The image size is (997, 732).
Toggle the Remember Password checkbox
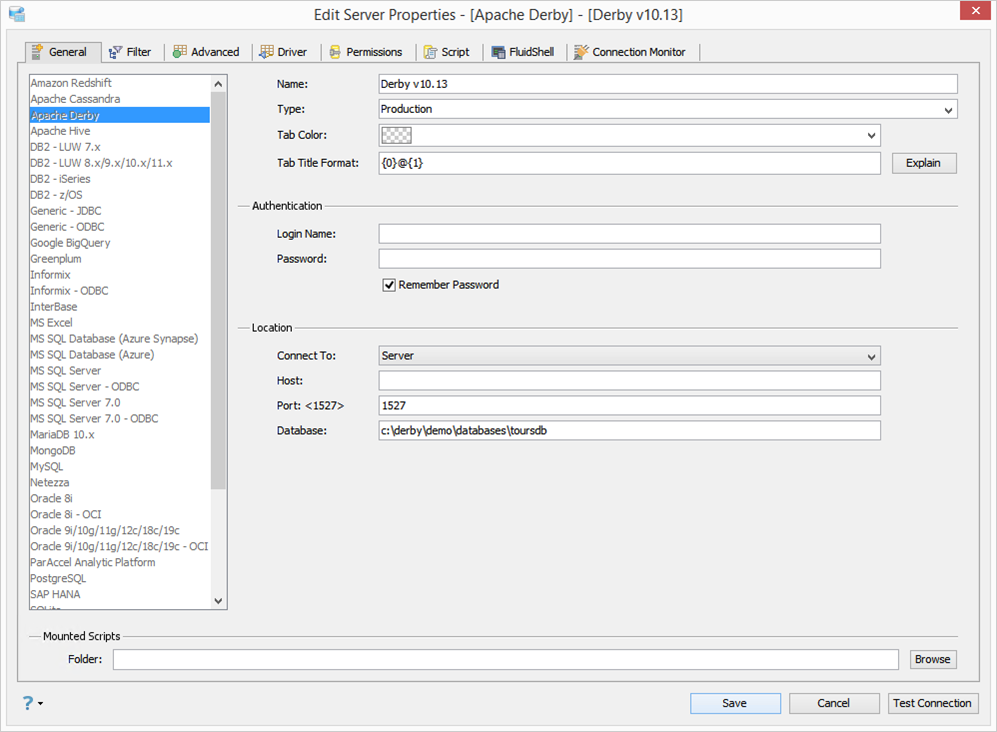click(388, 285)
